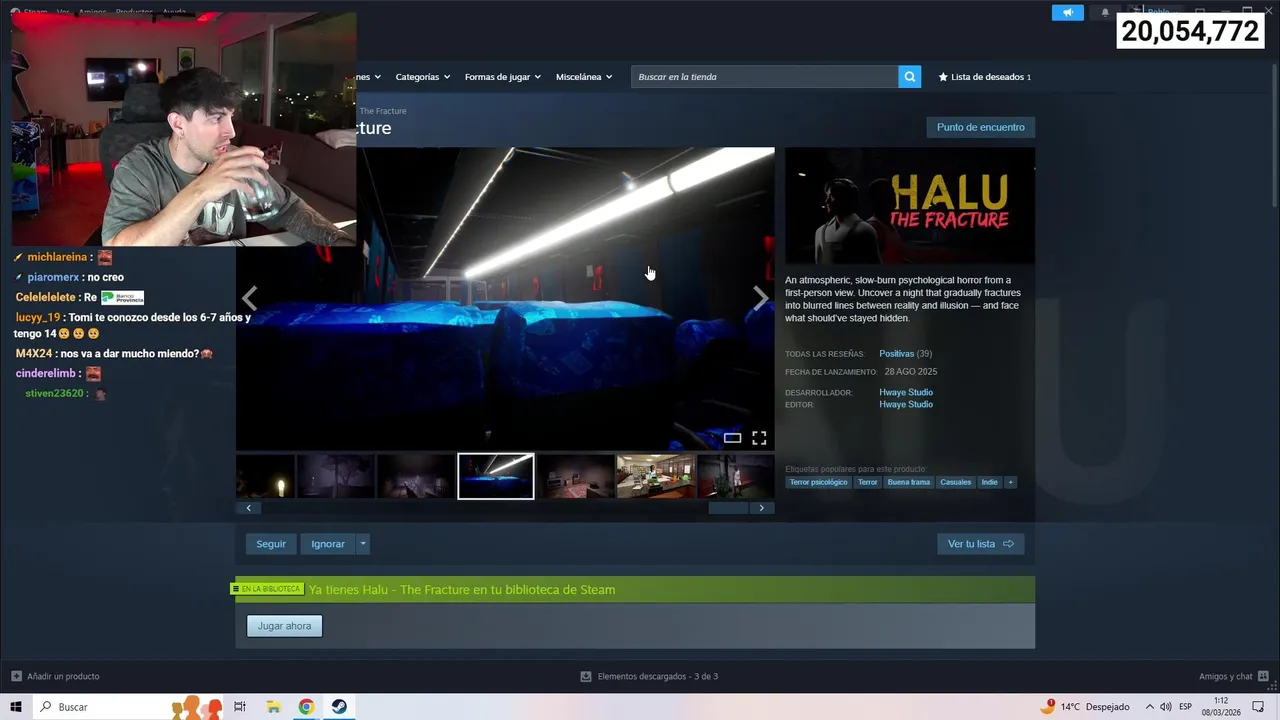Image resolution: width=1280 pixels, height=720 pixels.
Task: Expand more tags with plus button
Action: tap(1010, 482)
